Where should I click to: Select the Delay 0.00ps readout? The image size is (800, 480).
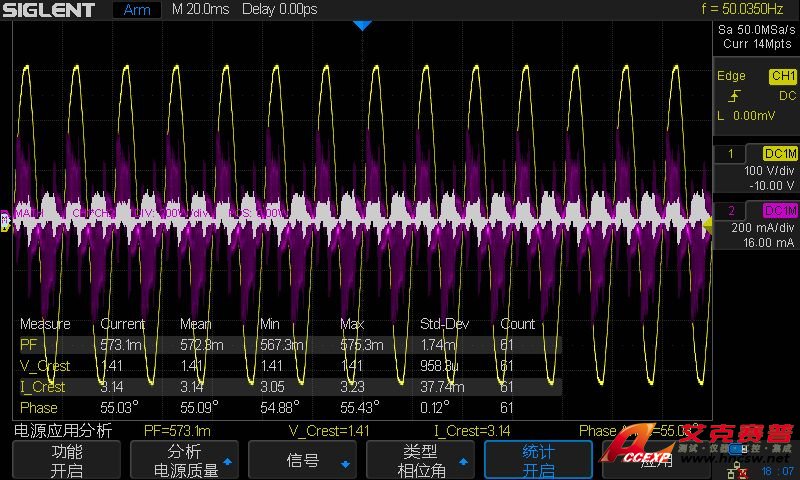[x=281, y=10]
